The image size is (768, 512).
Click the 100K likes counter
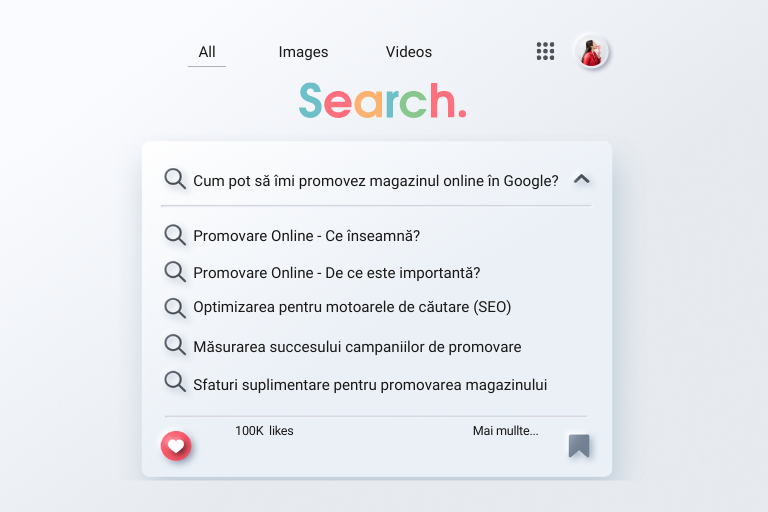(264, 431)
